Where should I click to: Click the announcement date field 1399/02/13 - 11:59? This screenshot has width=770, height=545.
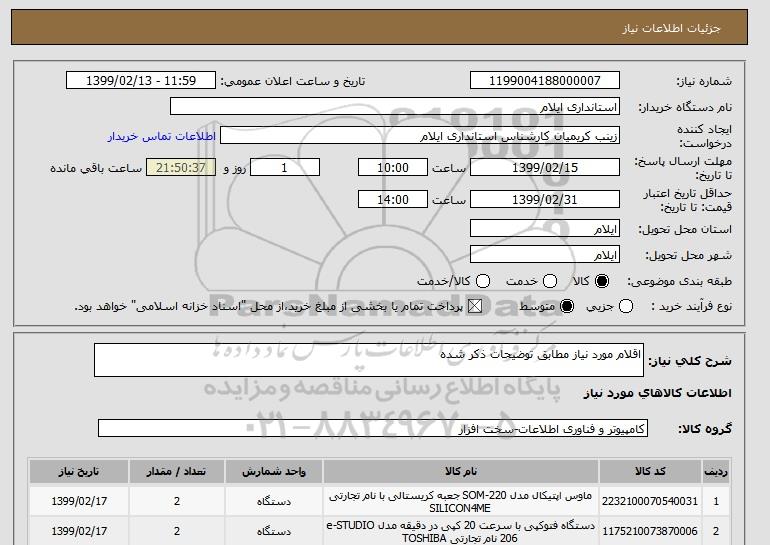141,81
